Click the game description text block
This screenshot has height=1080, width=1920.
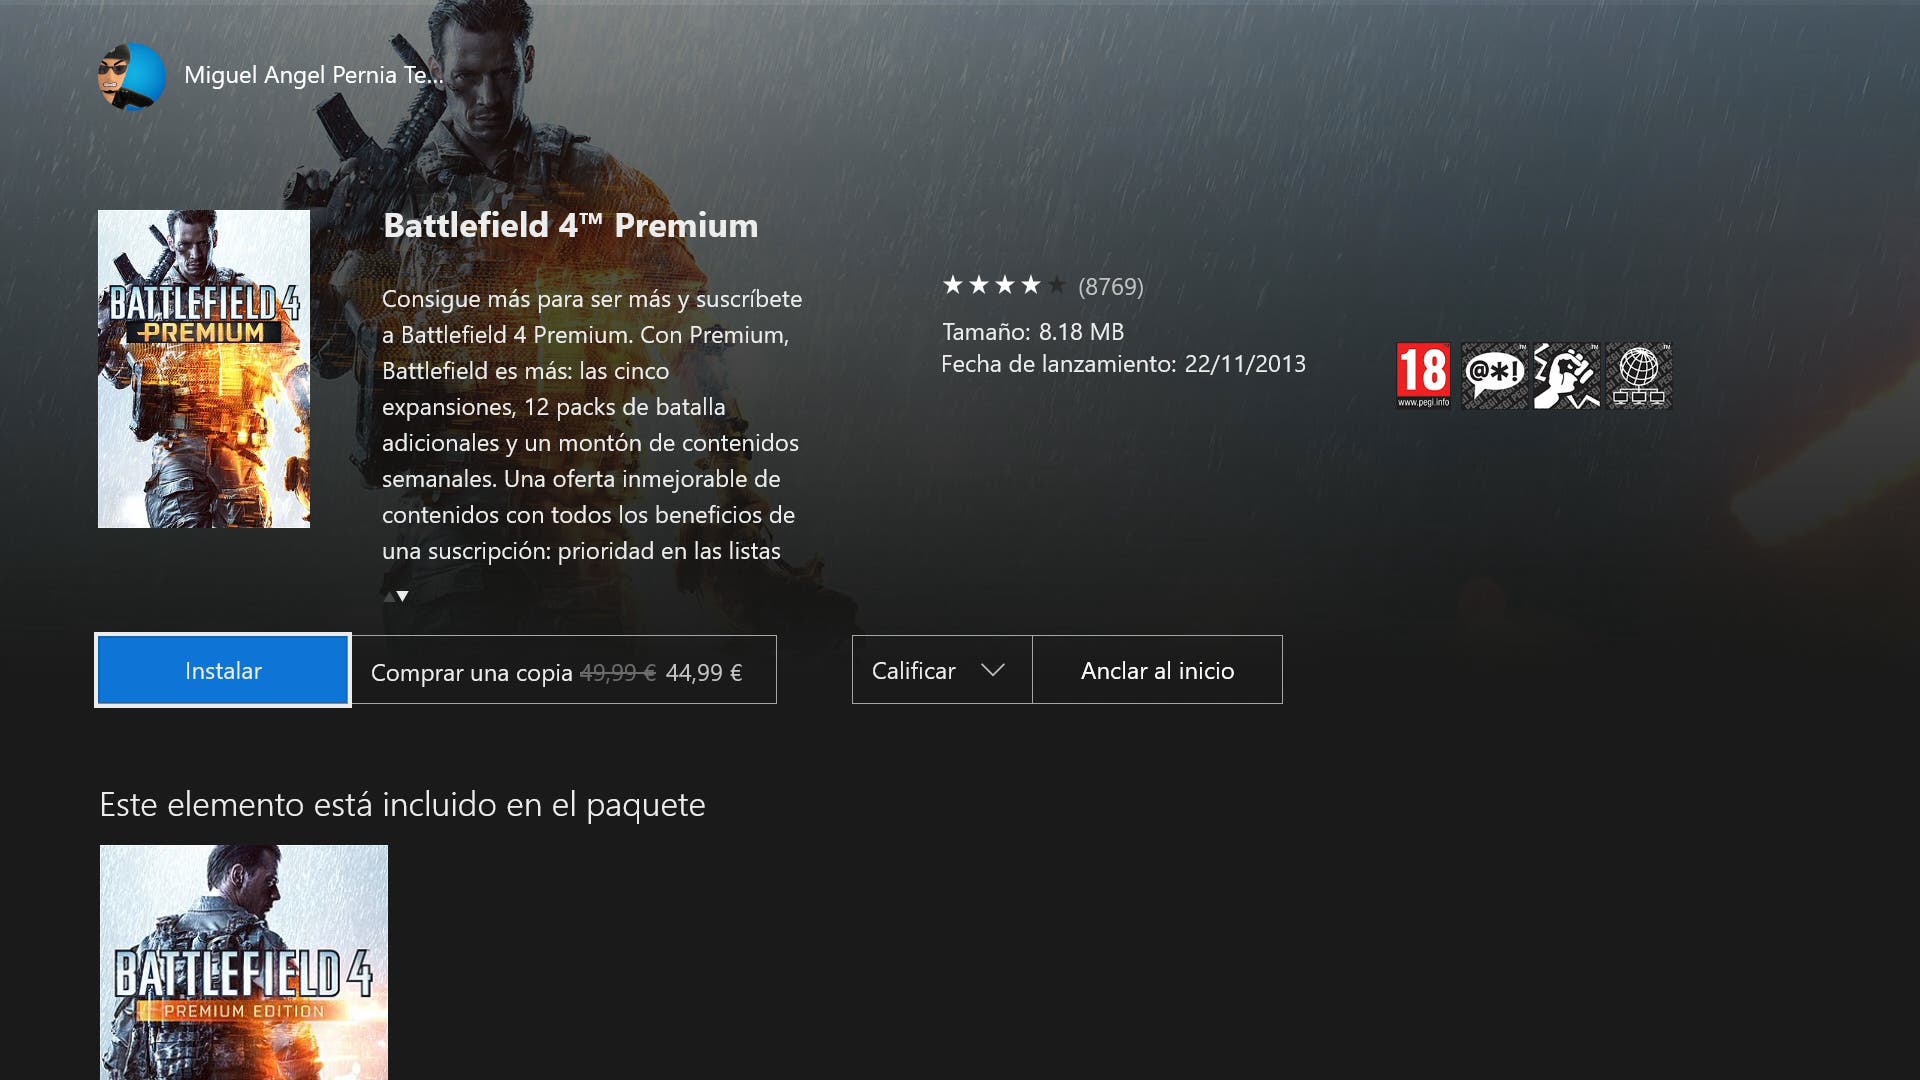[591, 425]
